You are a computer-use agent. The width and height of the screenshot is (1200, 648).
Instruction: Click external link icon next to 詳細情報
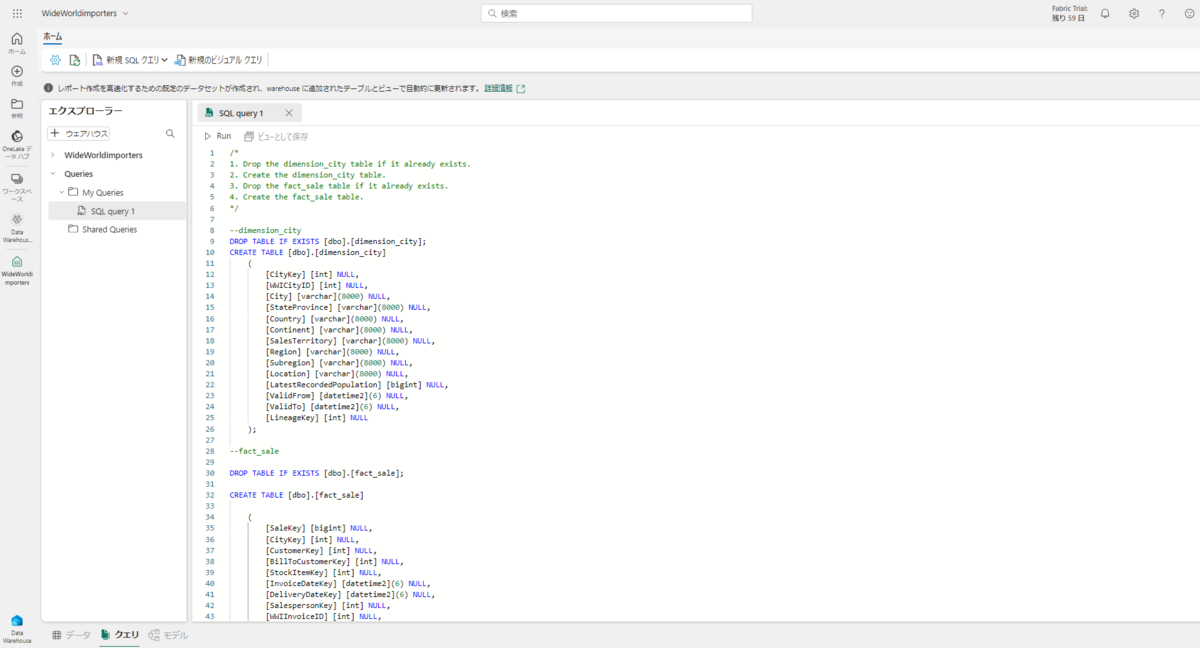click(521, 88)
